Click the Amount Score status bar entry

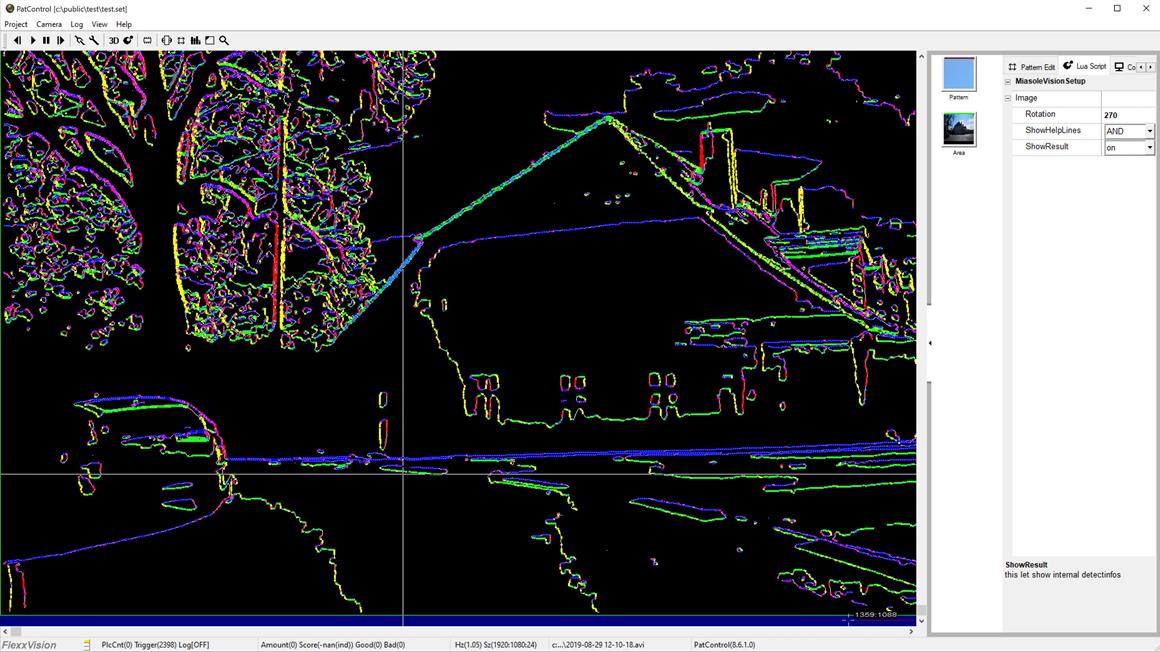(333, 645)
